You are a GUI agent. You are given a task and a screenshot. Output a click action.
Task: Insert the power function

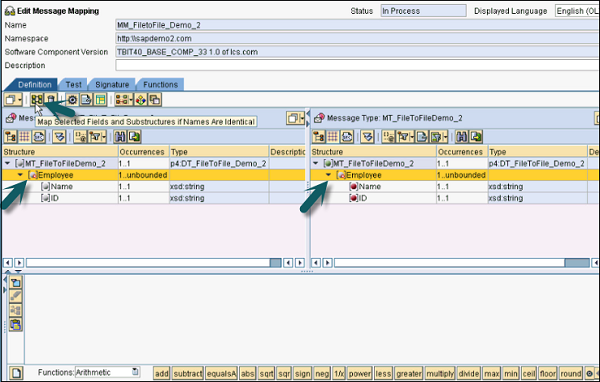click(360, 373)
